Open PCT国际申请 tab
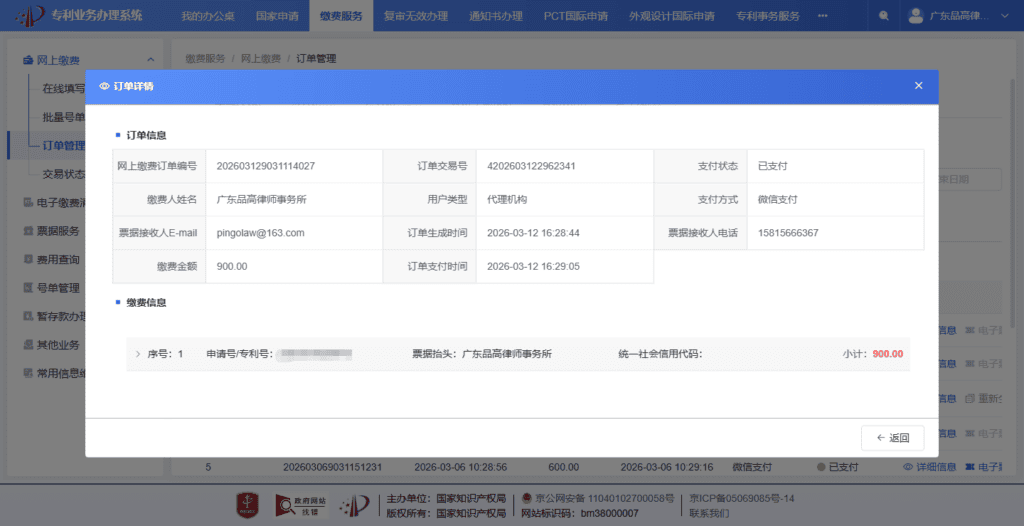 click(x=575, y=16)
